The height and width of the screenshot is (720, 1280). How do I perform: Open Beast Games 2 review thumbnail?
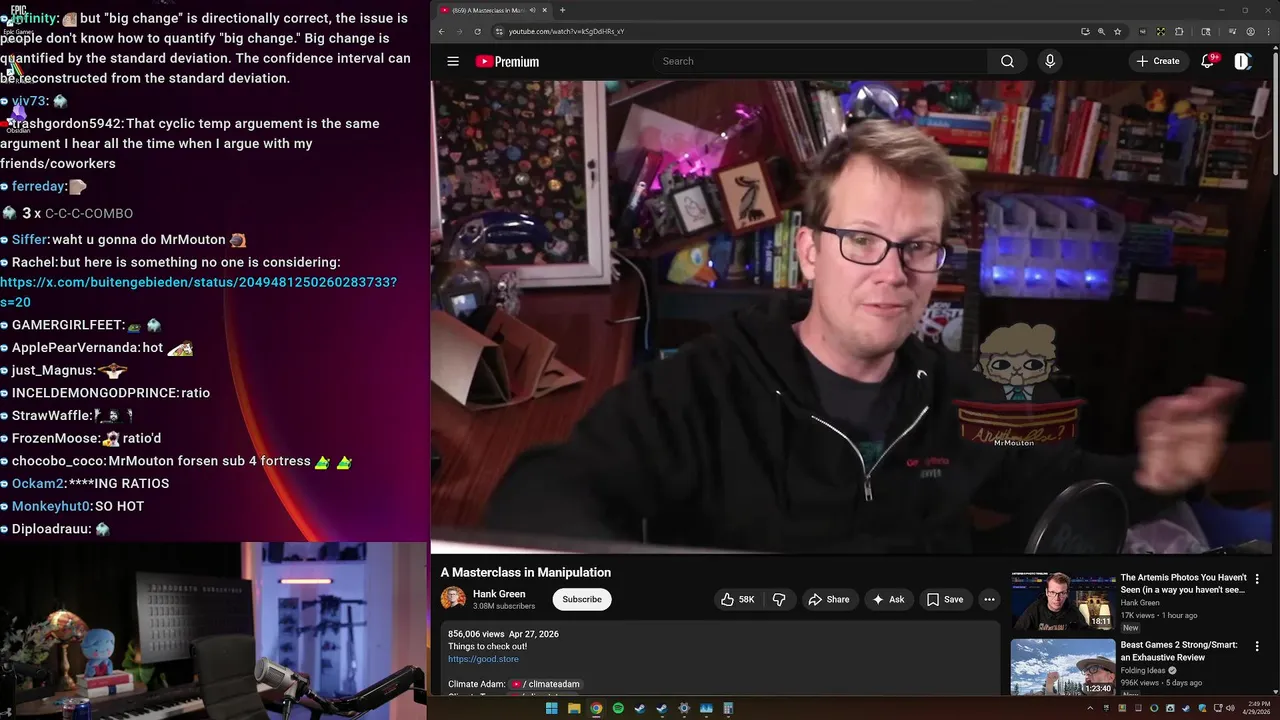pyautogui.click(x=1063, y=667)
